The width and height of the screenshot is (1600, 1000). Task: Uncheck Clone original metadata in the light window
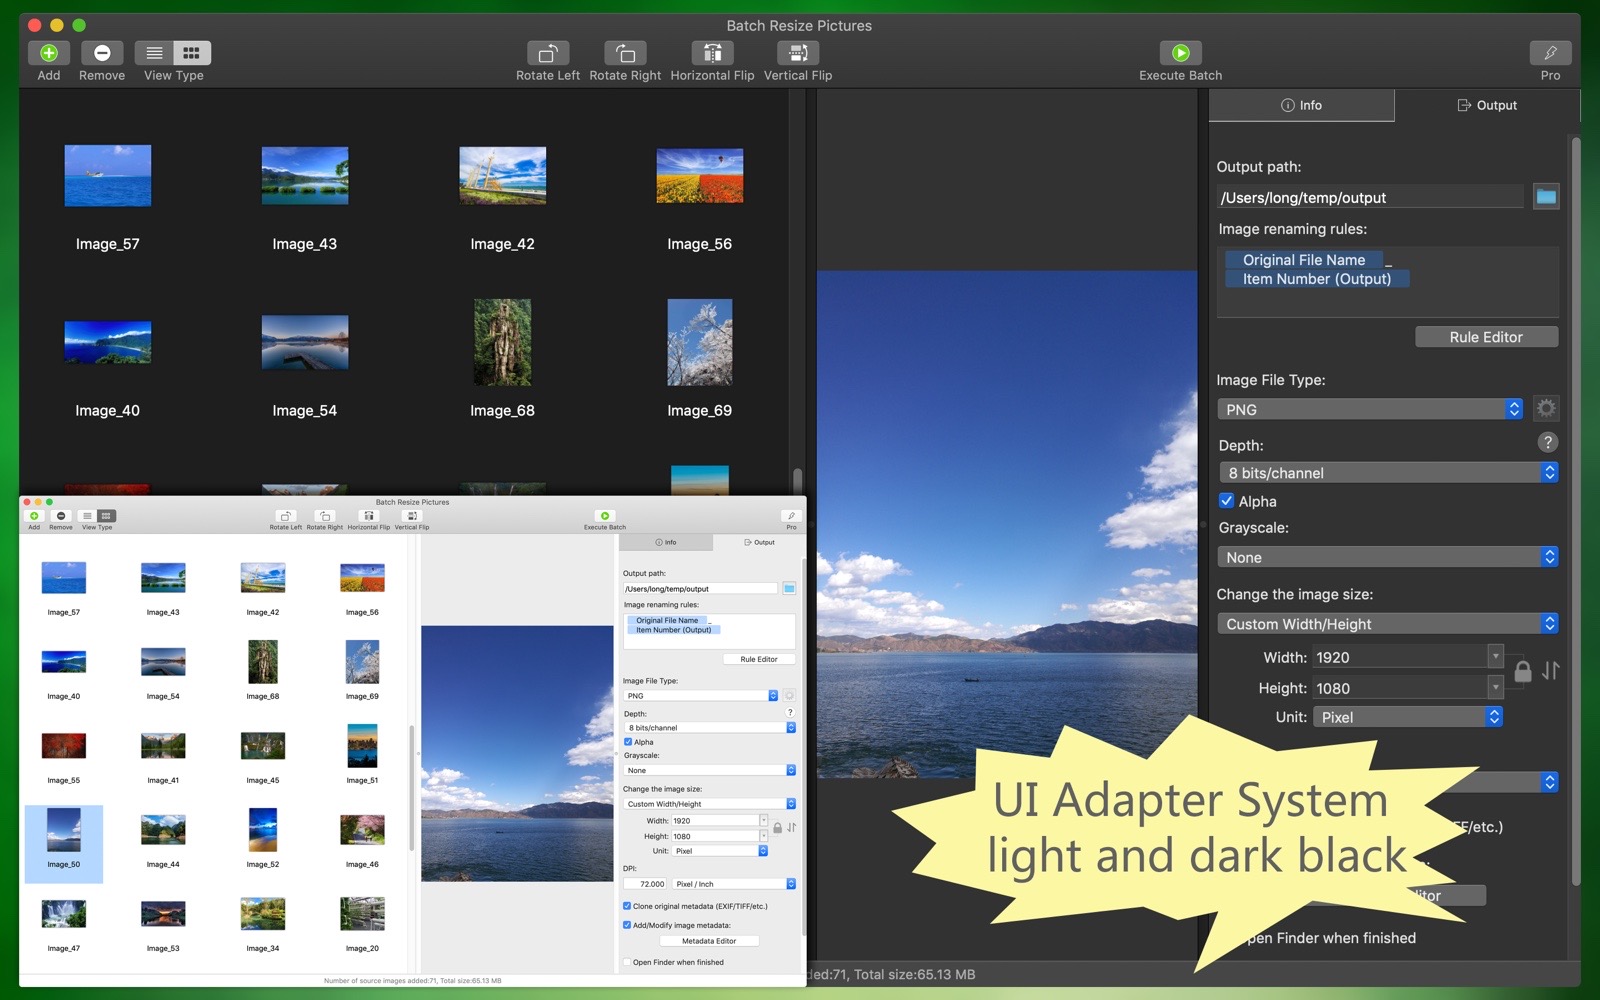[627, 906]
